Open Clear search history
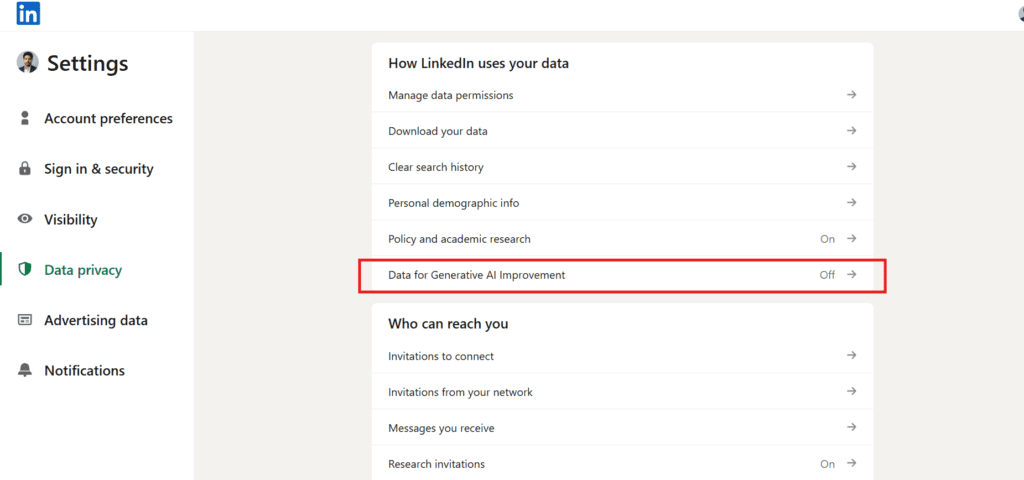 tap(622, 167)
